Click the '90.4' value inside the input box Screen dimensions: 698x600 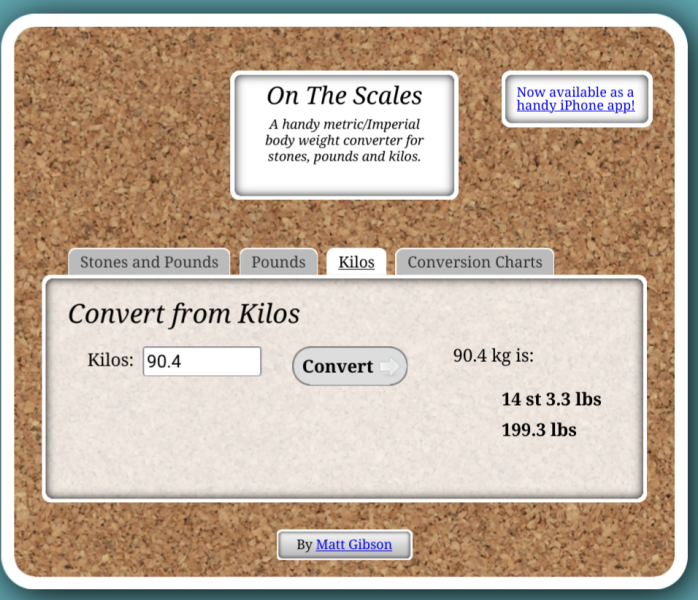coord(164,362)
